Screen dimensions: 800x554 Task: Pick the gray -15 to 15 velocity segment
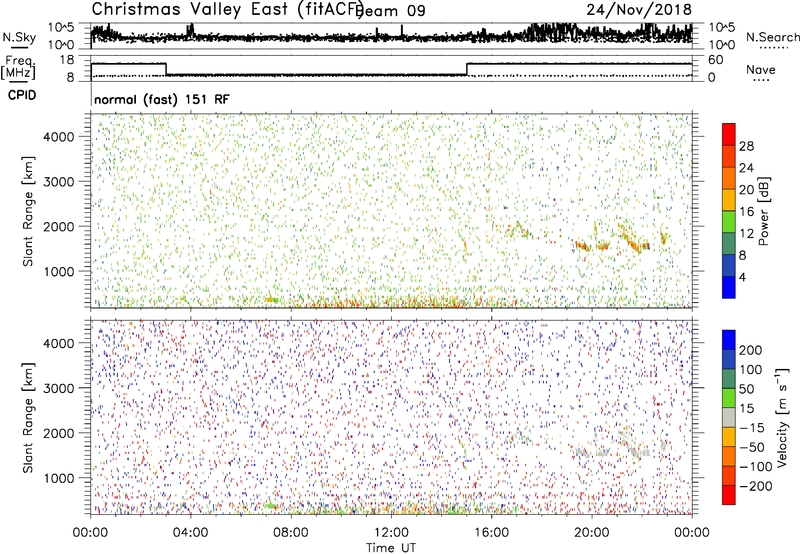[729, 417]
